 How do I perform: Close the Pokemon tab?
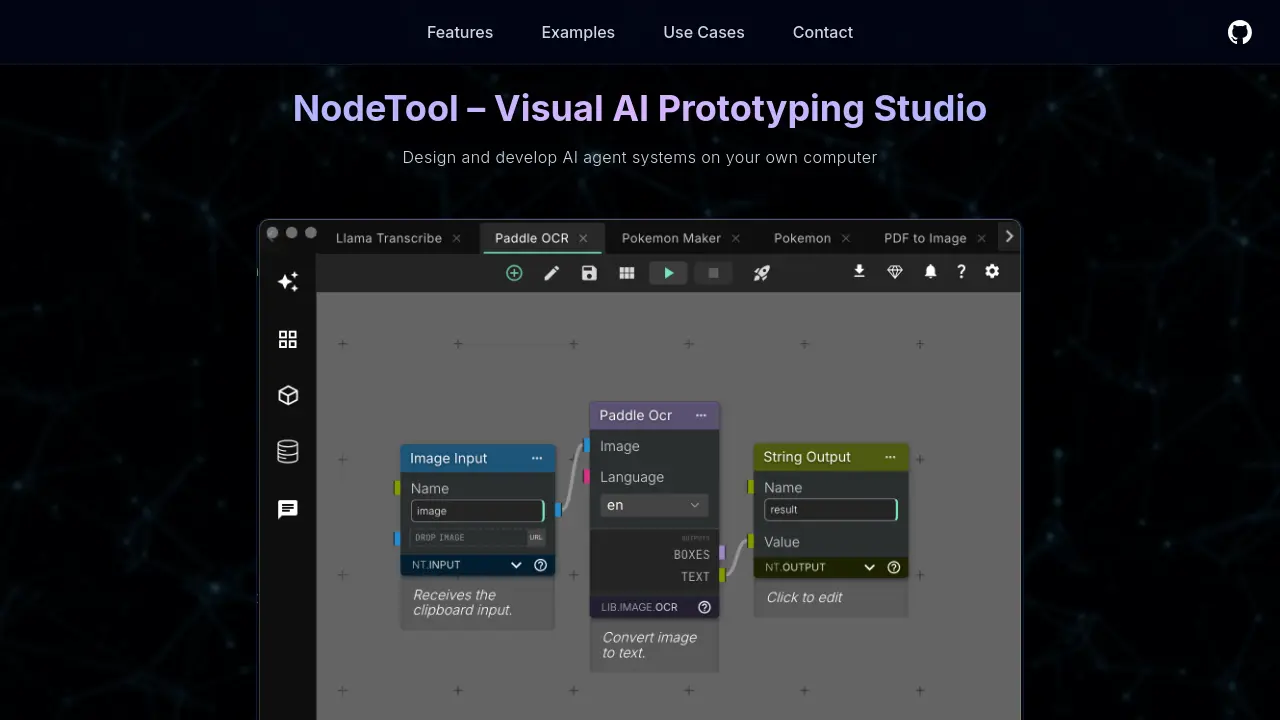coord(846,238)
